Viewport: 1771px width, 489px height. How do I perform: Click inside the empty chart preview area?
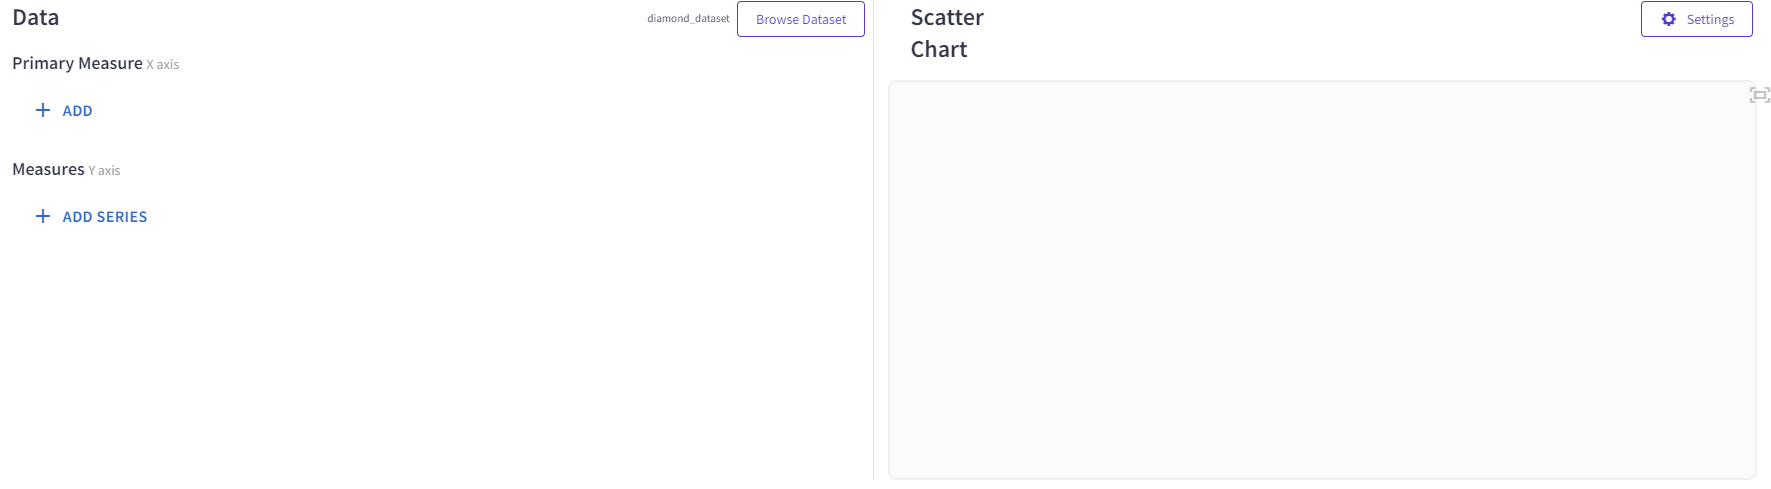(1321, 280)
